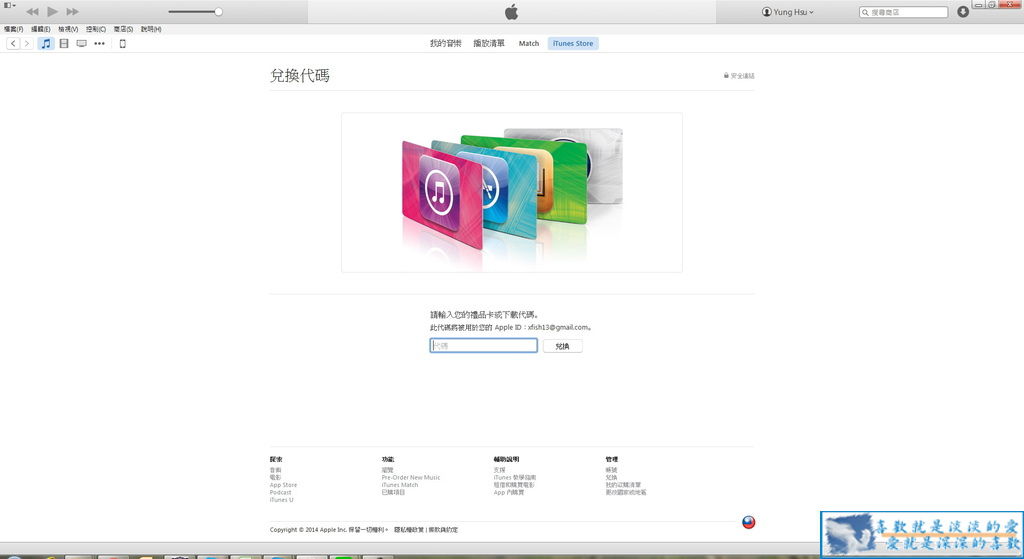
Task: Open the 我的近購清單 footer link
Action: coord(623,485)
